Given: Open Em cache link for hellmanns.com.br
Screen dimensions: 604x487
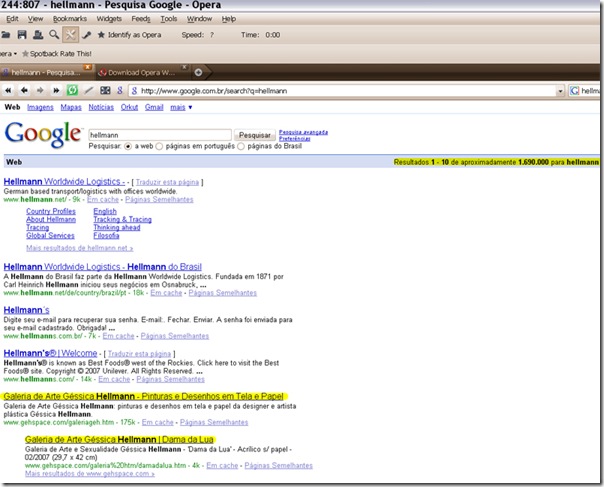Looking at the screenshot, I should point(118,336).
